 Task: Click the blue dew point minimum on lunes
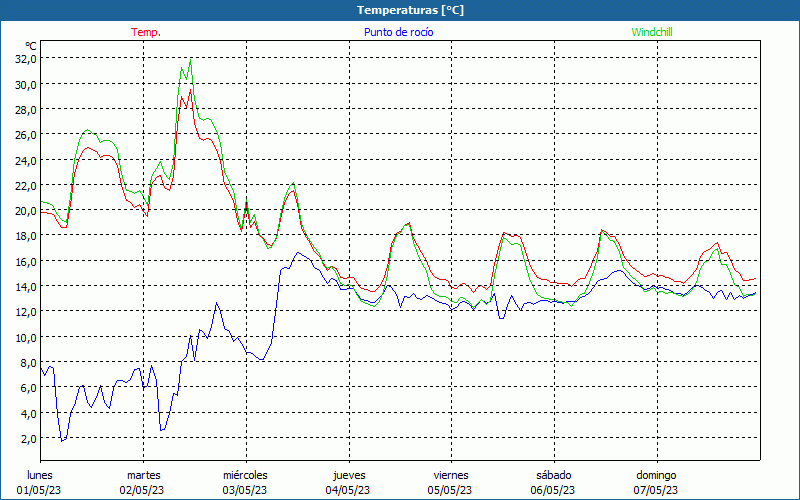point(62,440)
